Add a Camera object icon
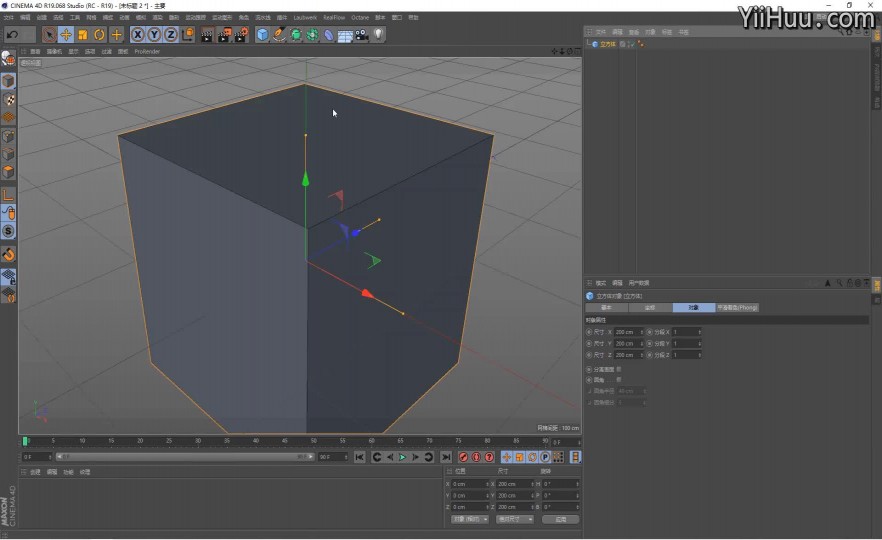 point(362,35)
